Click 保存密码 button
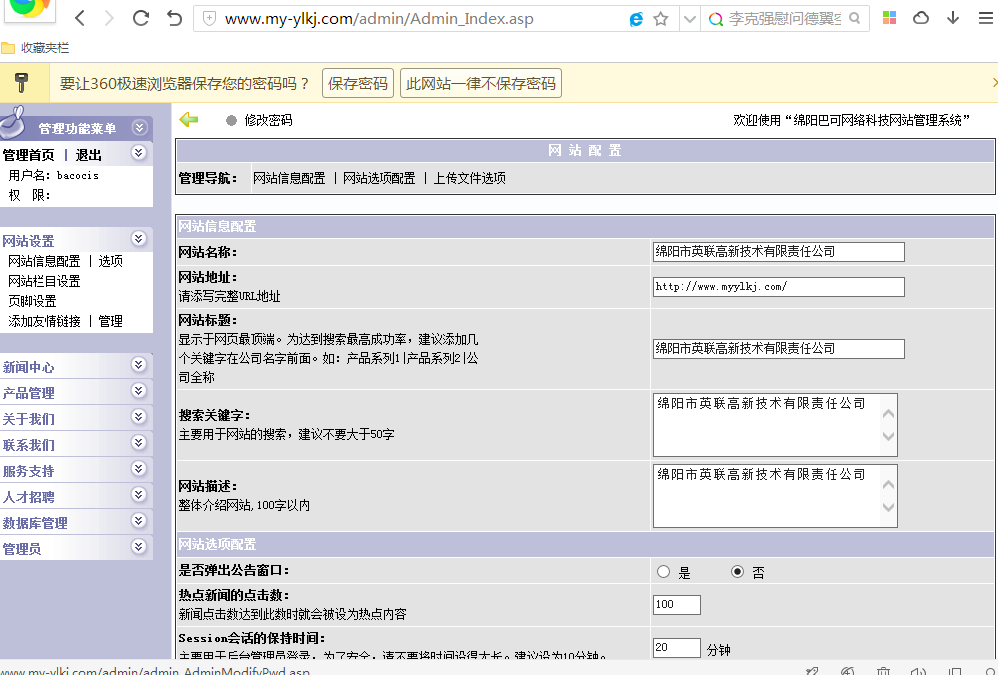This screenshot has height=675, width=998. (358, 83)
